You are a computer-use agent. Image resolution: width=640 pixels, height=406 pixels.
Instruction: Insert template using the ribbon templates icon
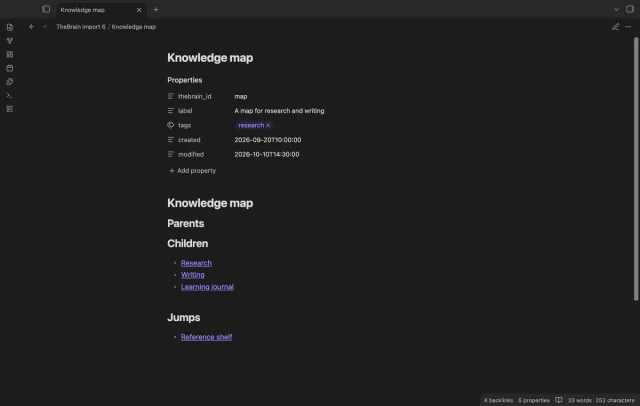click(x=10, y=82)
